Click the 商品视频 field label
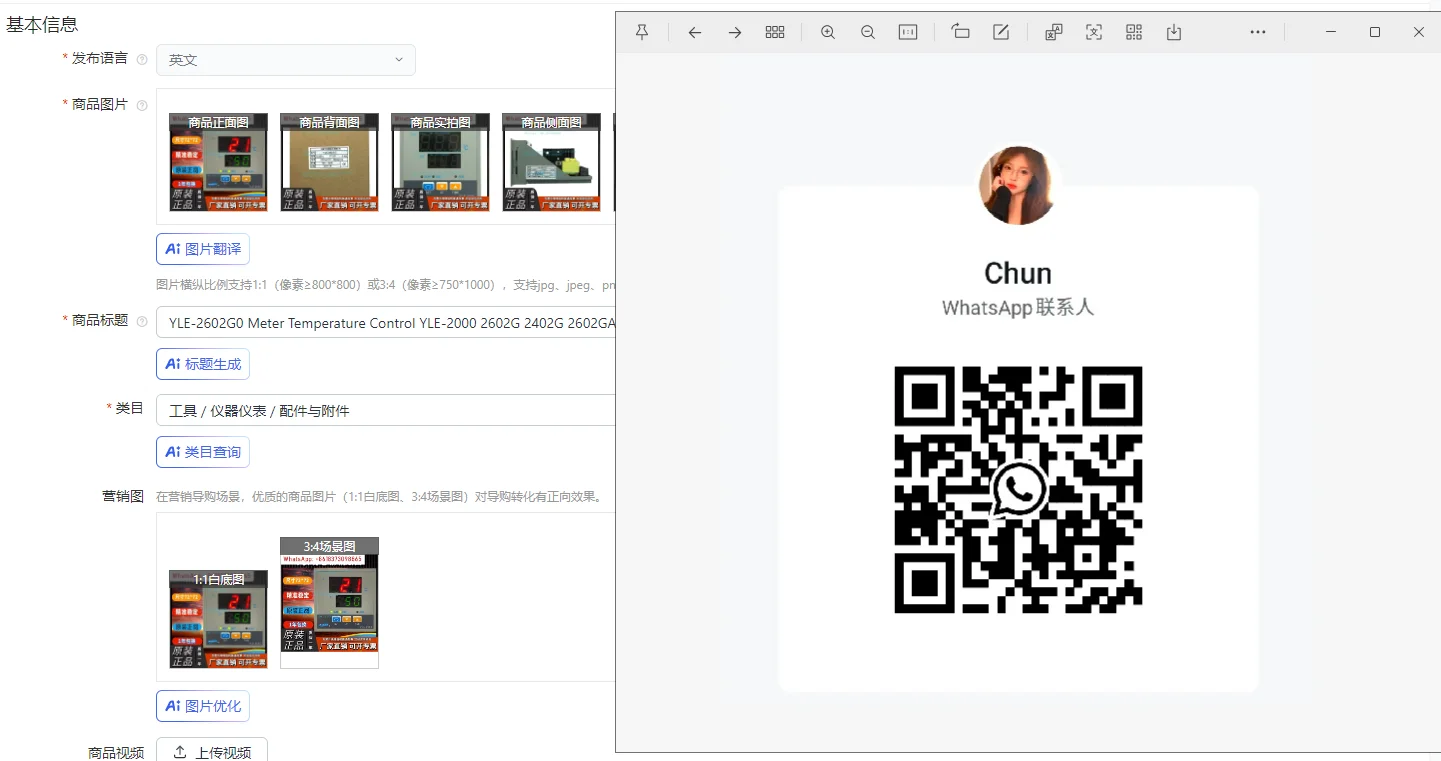This screenshot has width=1441, height=761. click(116, 753)
